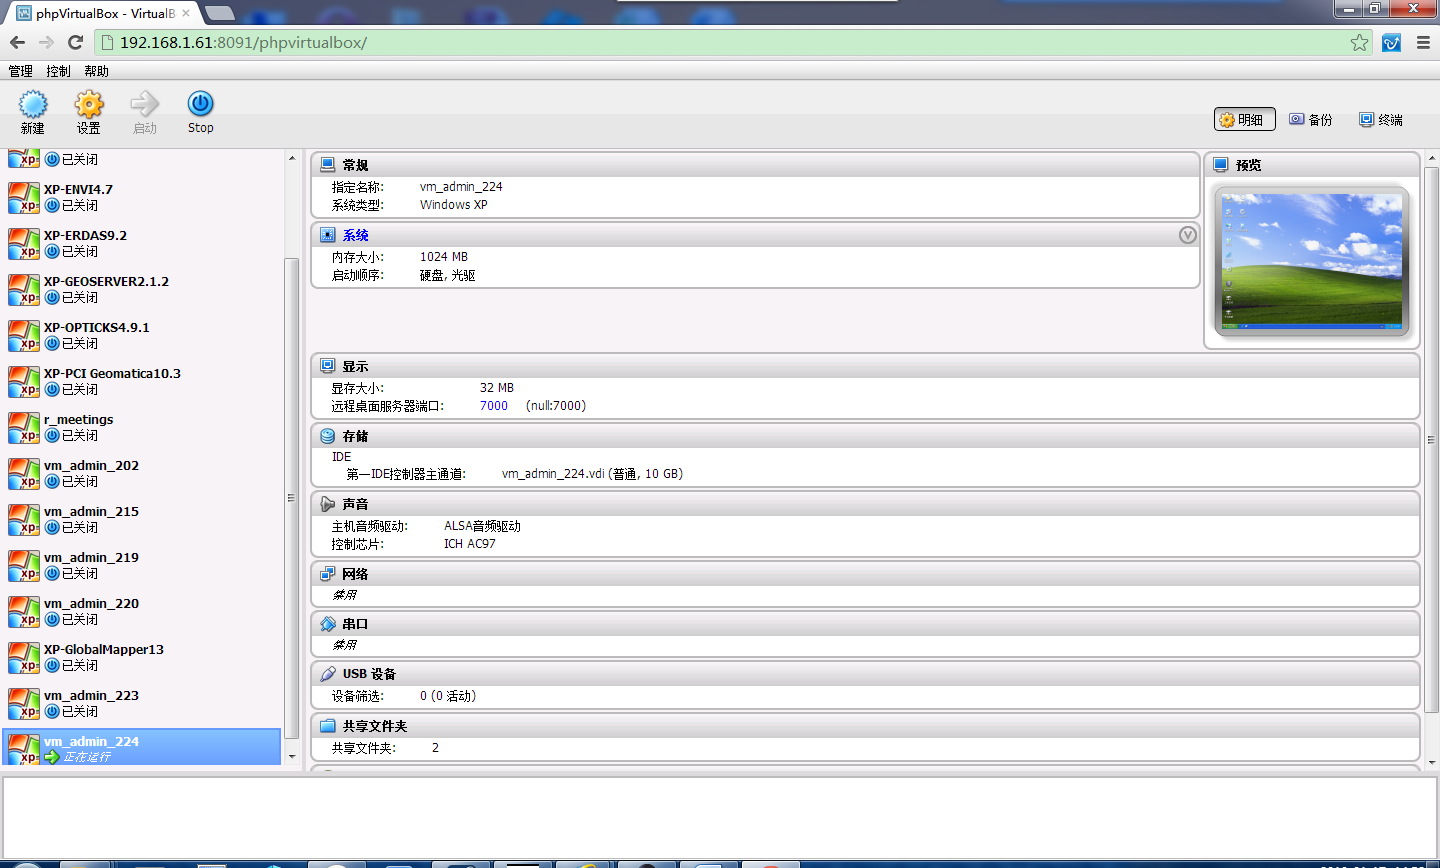Click ALSA音频驱动 audio driver value
The image size is (1440, 868).
(483, 526)
